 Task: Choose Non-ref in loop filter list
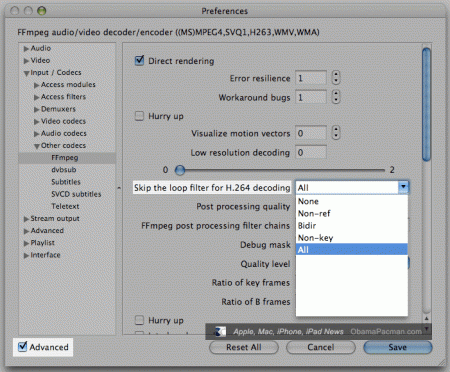tap(352, 213)
